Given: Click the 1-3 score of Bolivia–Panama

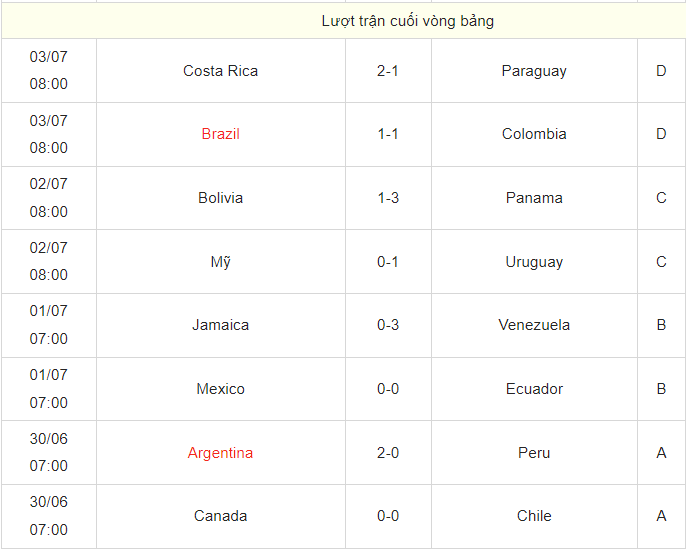Looking at the screenshot, I should tap(388, 198).
